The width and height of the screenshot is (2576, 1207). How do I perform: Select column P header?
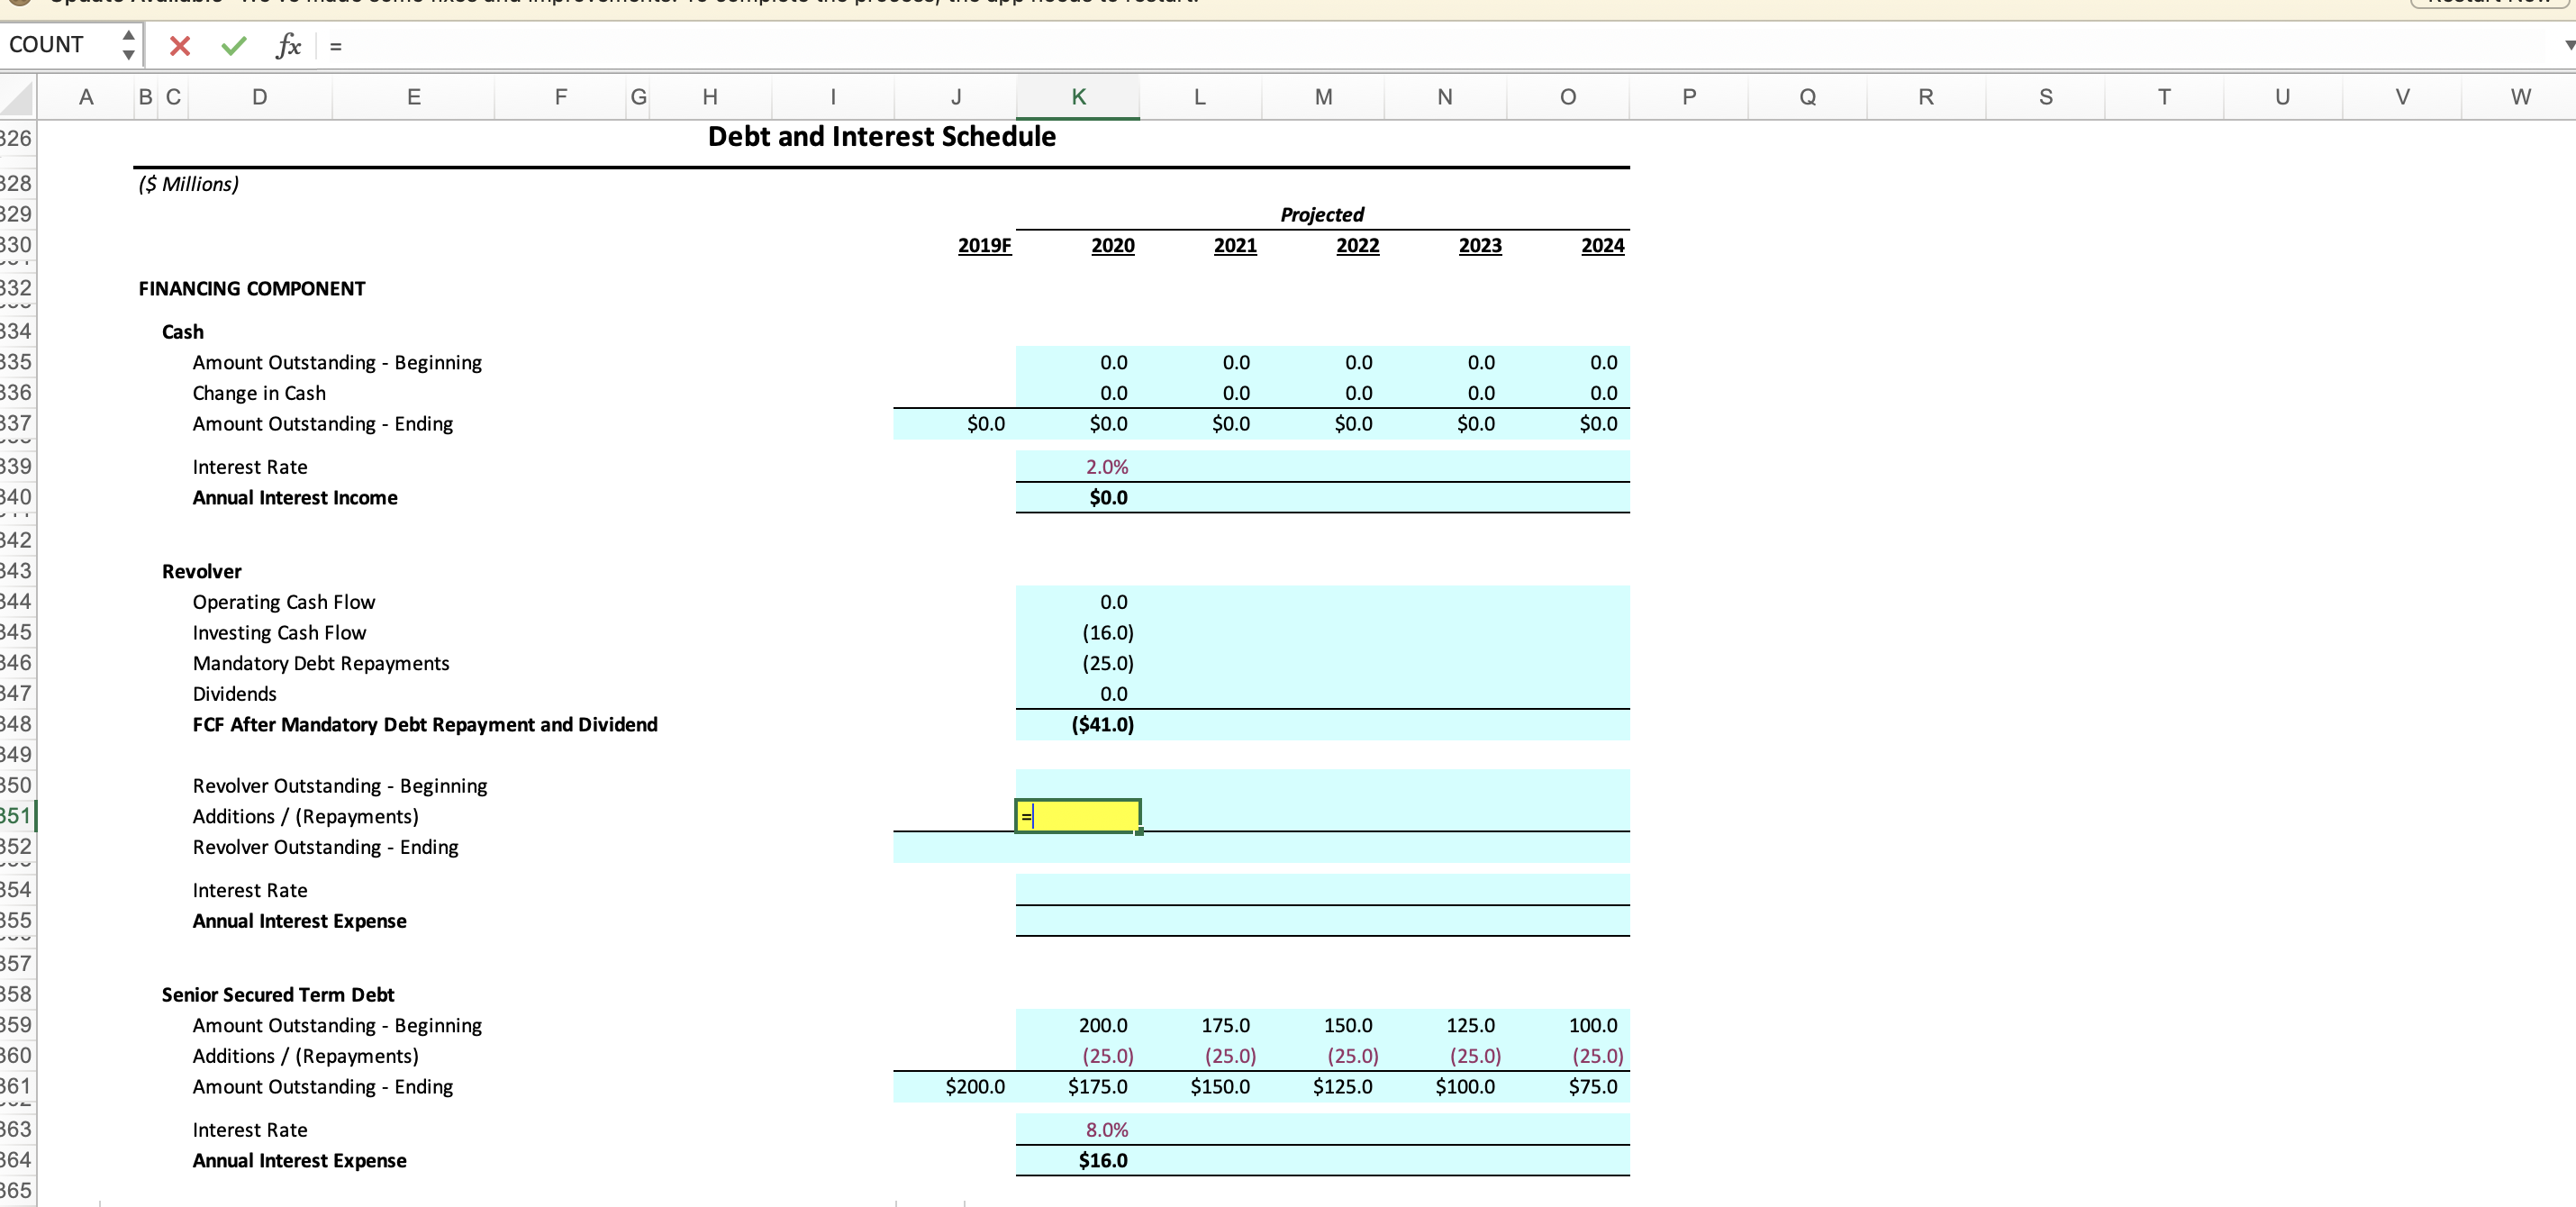tap(1688, 97)
